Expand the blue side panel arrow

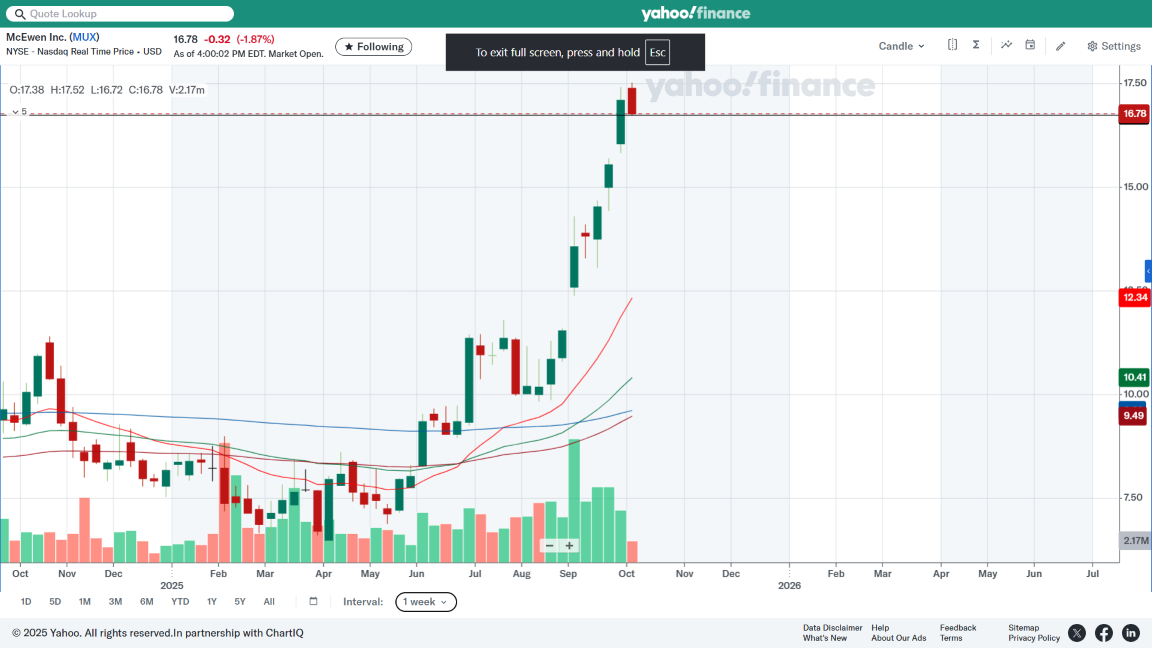tap(1148, 271)
